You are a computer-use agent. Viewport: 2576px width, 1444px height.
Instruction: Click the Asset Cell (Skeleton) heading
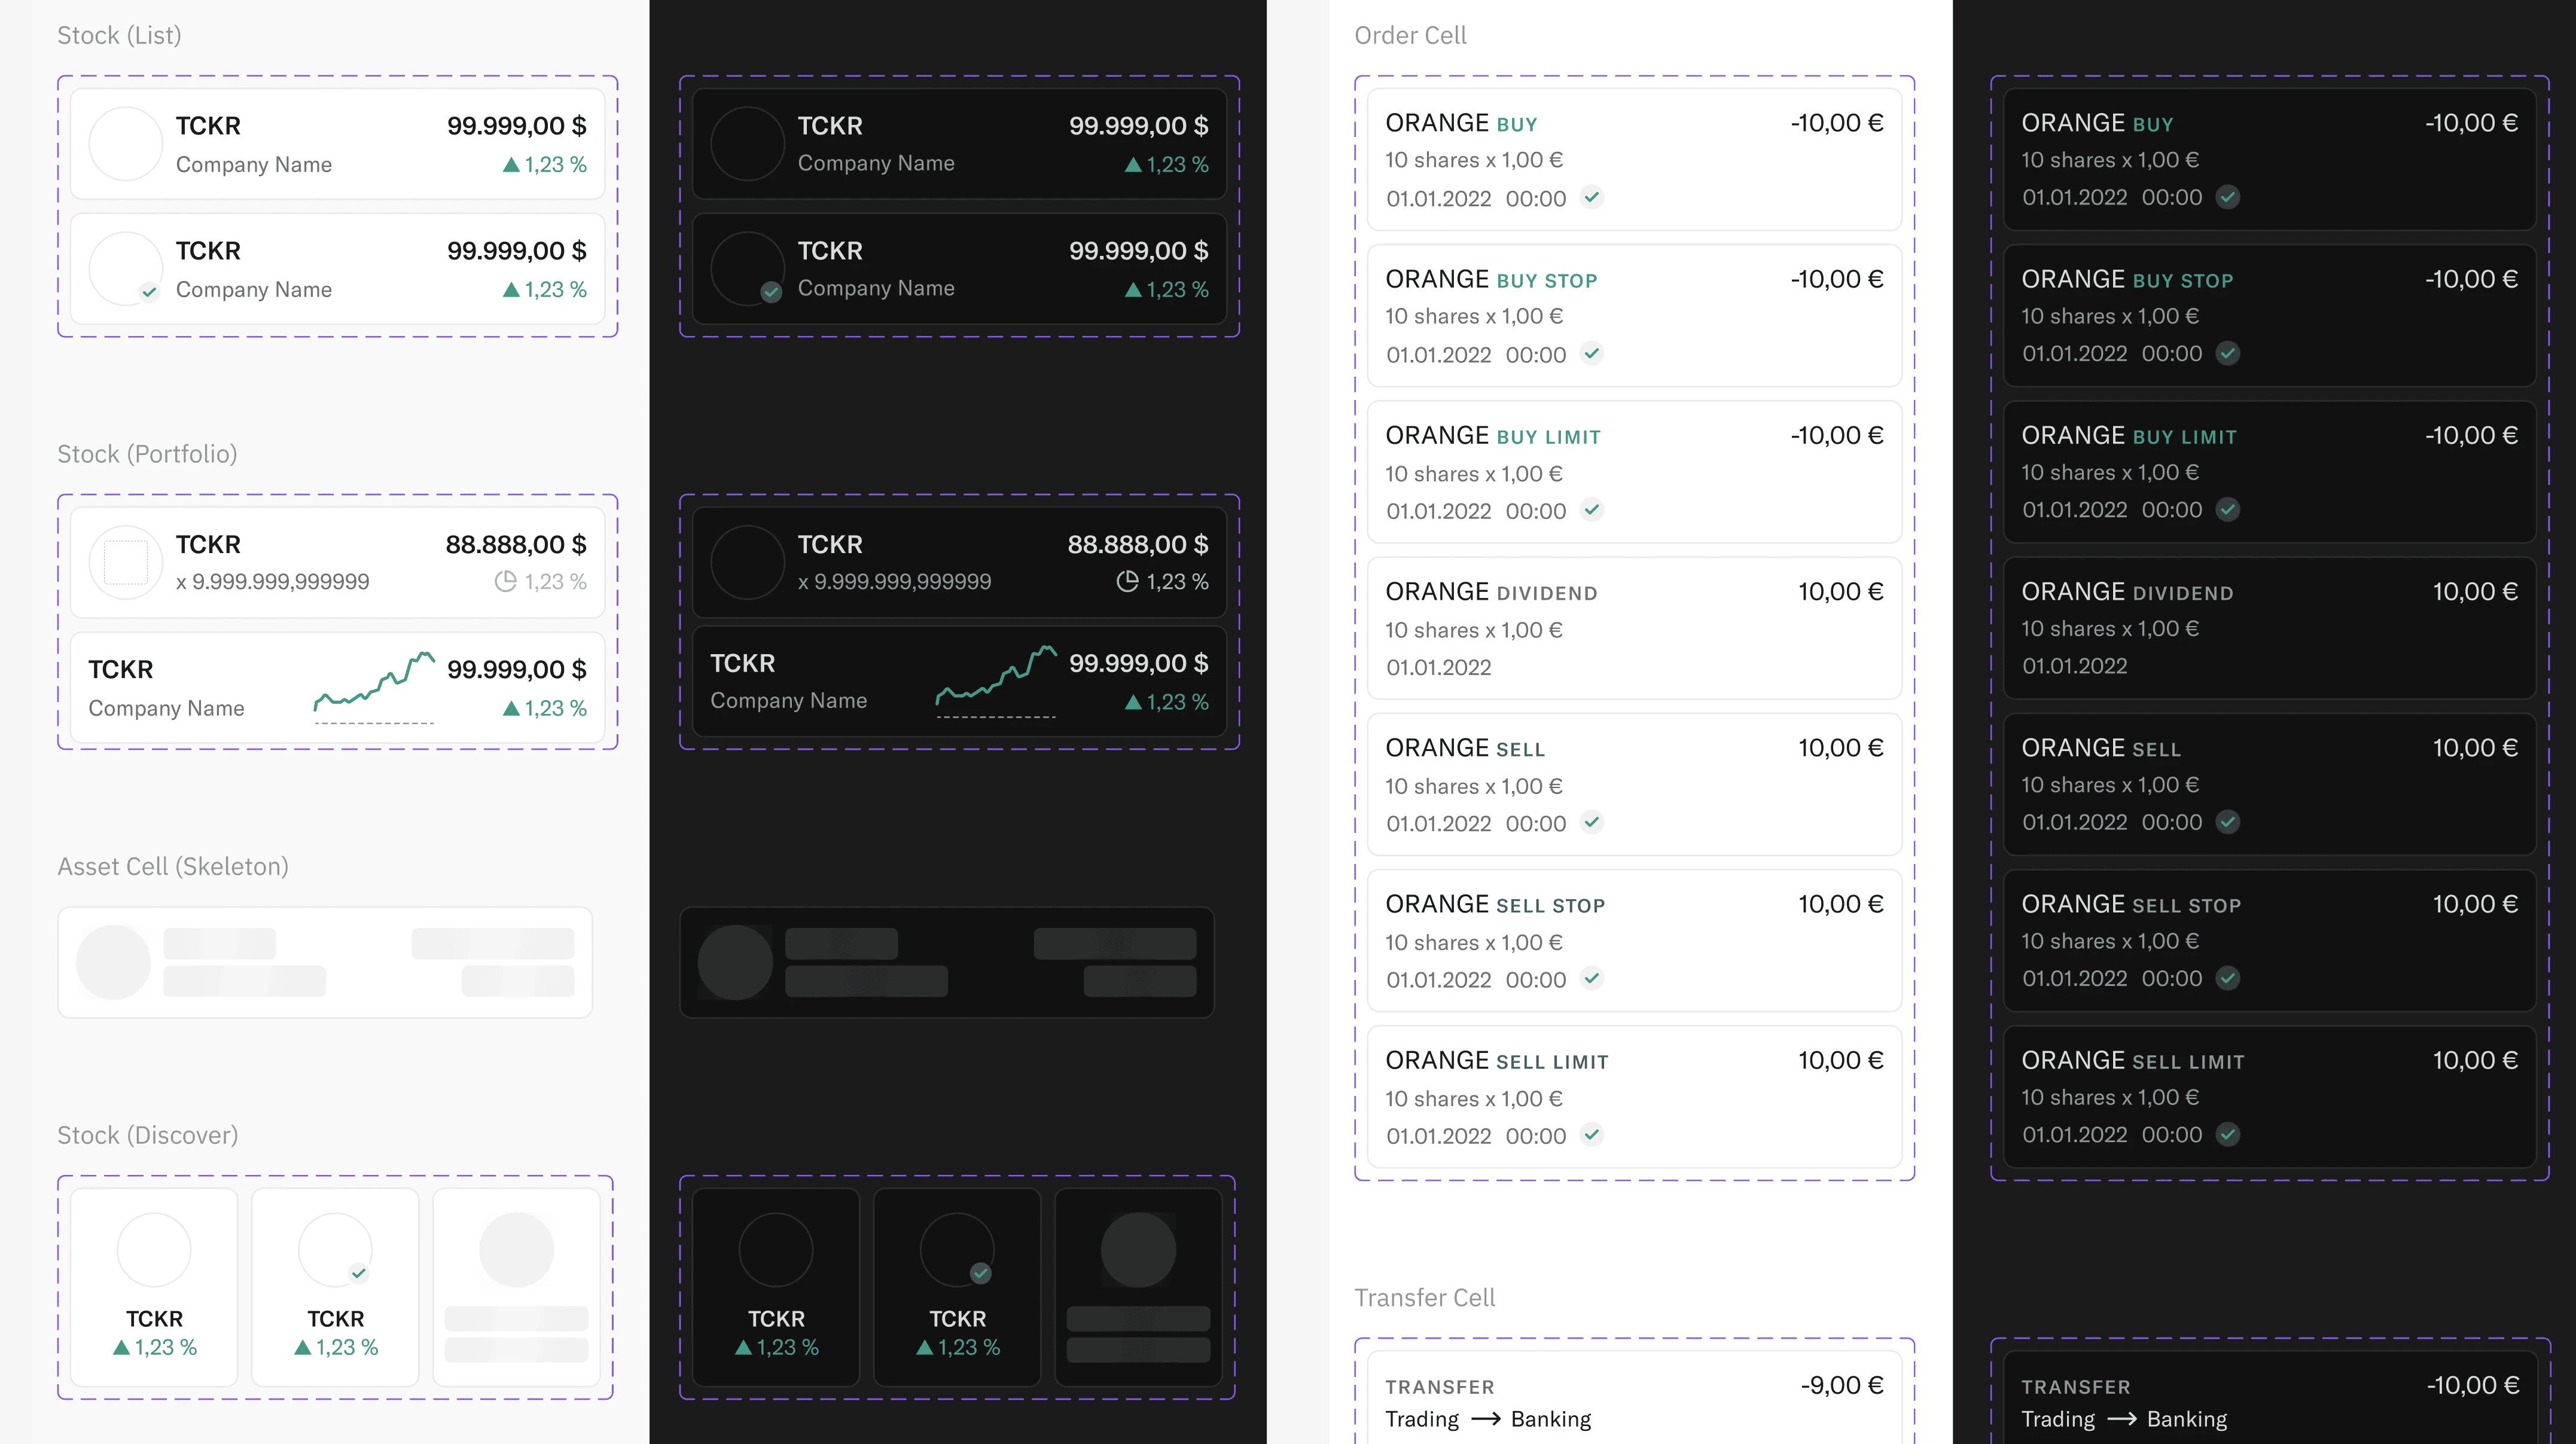point(173,866)
